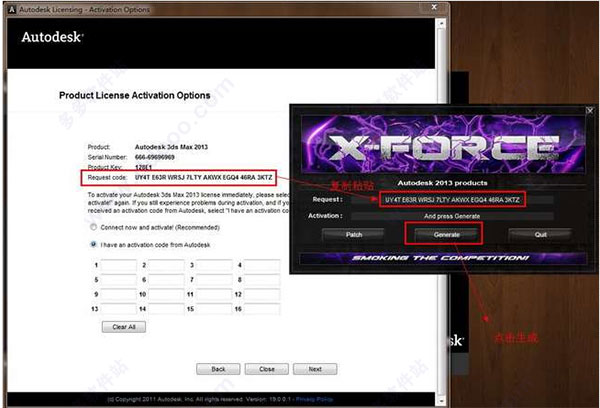Click activation code field 10

[x=166, y=294]
